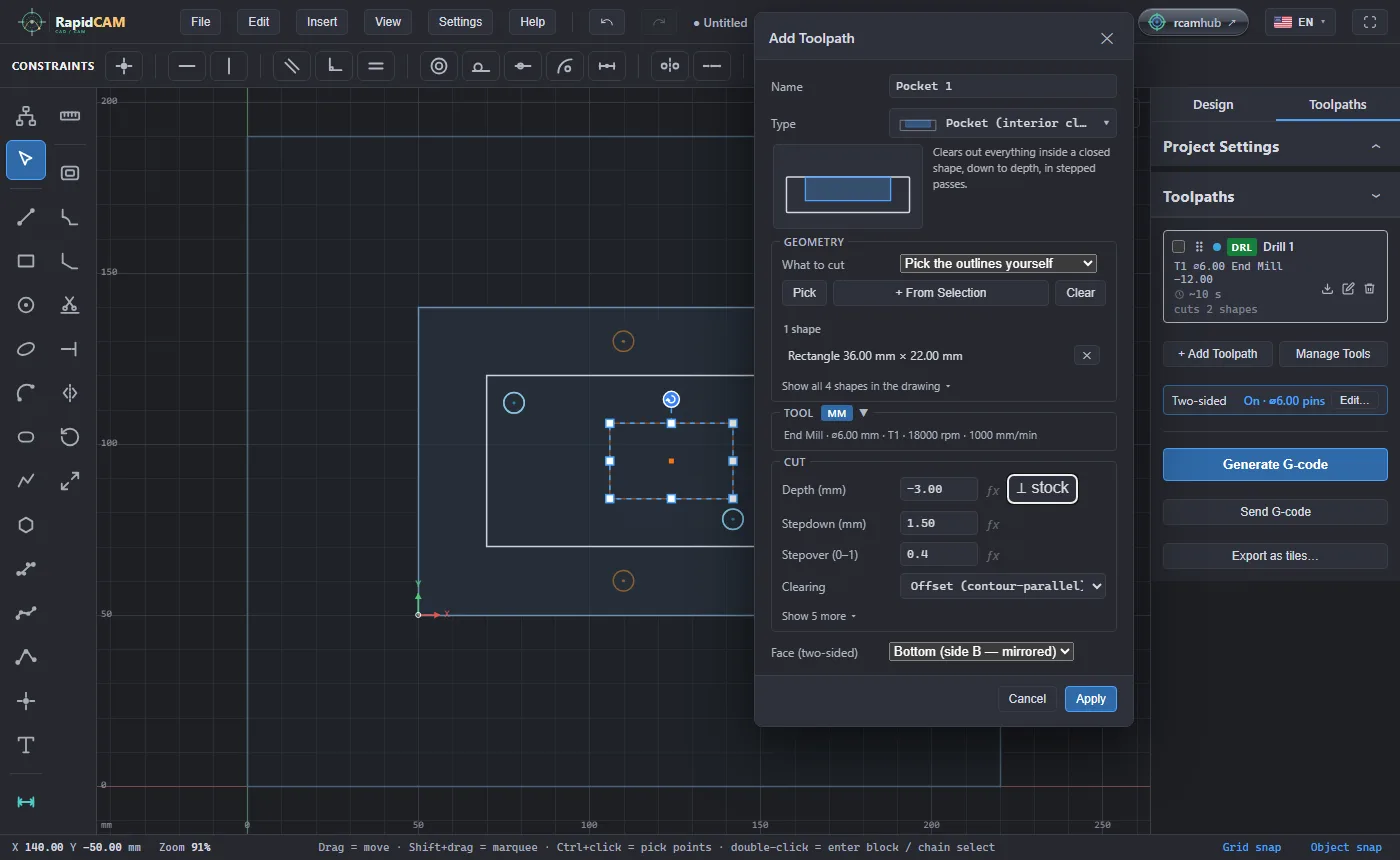
Task: Tick the Drill 1 toolpath checkbox
Action: click(1179, 247)
